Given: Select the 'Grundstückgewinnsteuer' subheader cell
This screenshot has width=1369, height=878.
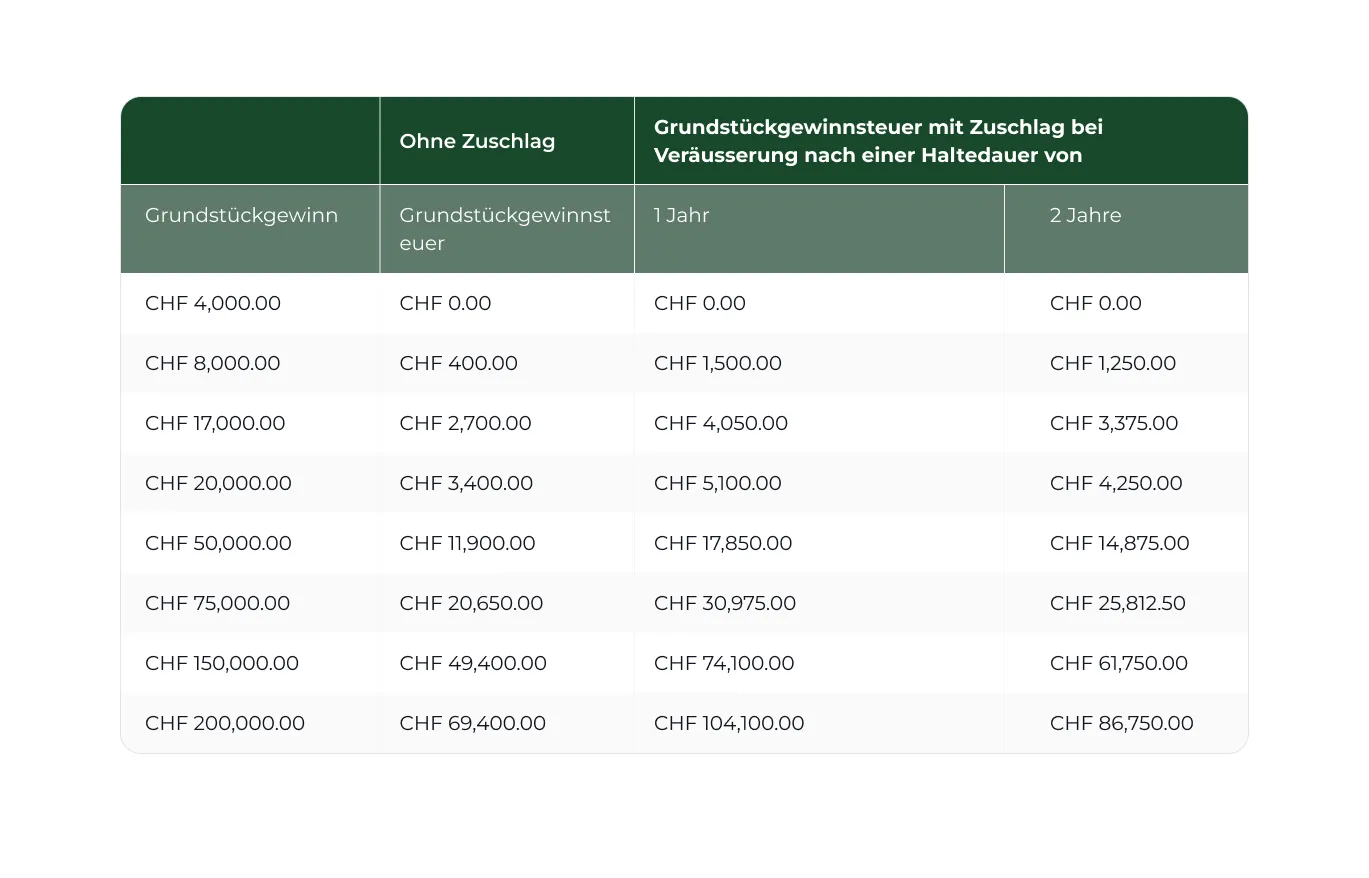Looking at the screenshot, I should pyautogui.click(x=505, y=229).
